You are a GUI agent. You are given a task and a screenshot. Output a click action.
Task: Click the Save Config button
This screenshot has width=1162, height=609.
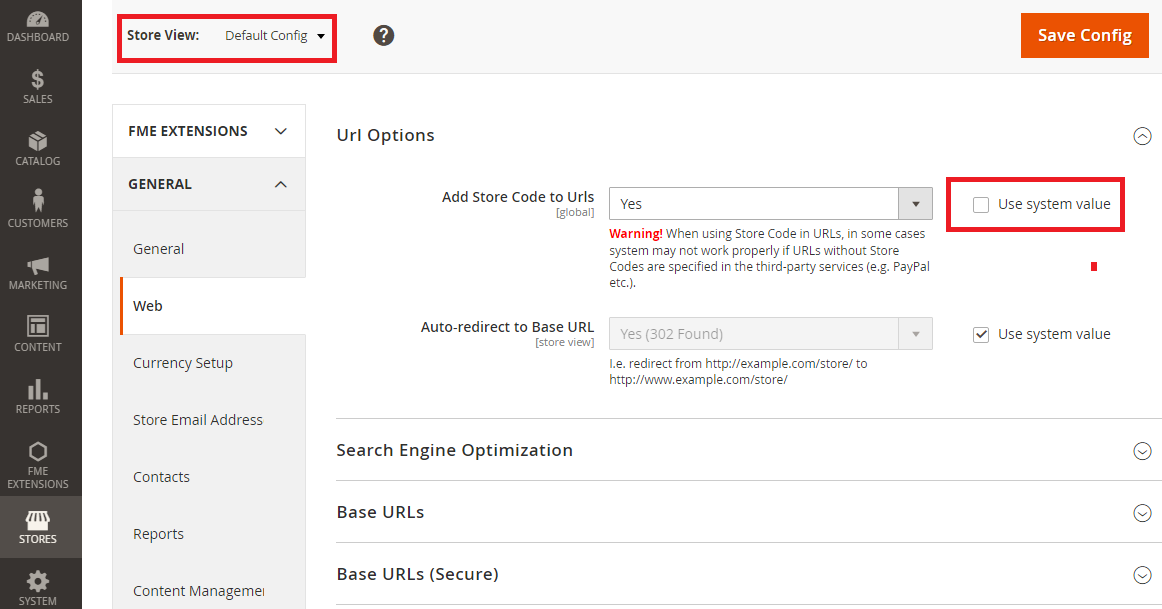pyautogui.click(x=1084, y=36)
